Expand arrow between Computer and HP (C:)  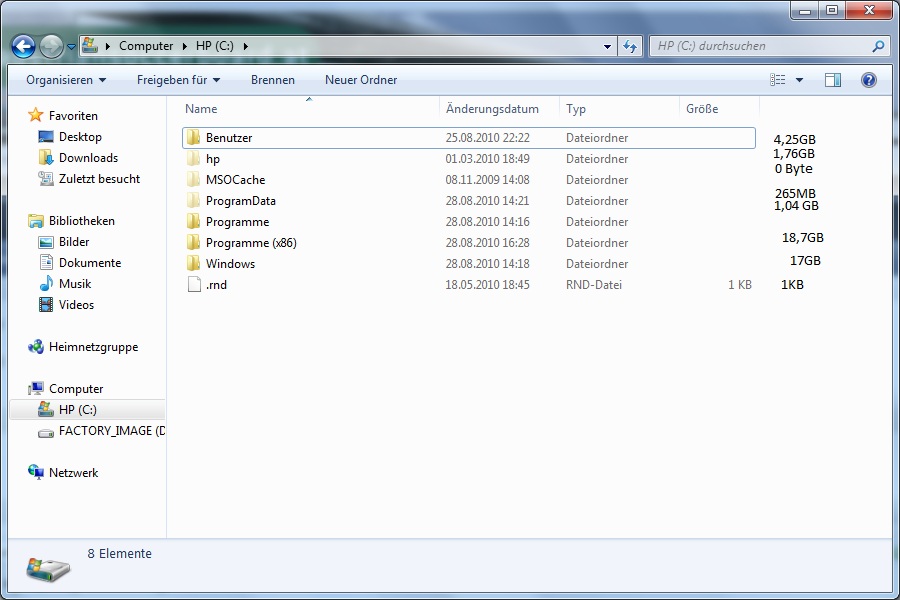[x=185, y=46]
